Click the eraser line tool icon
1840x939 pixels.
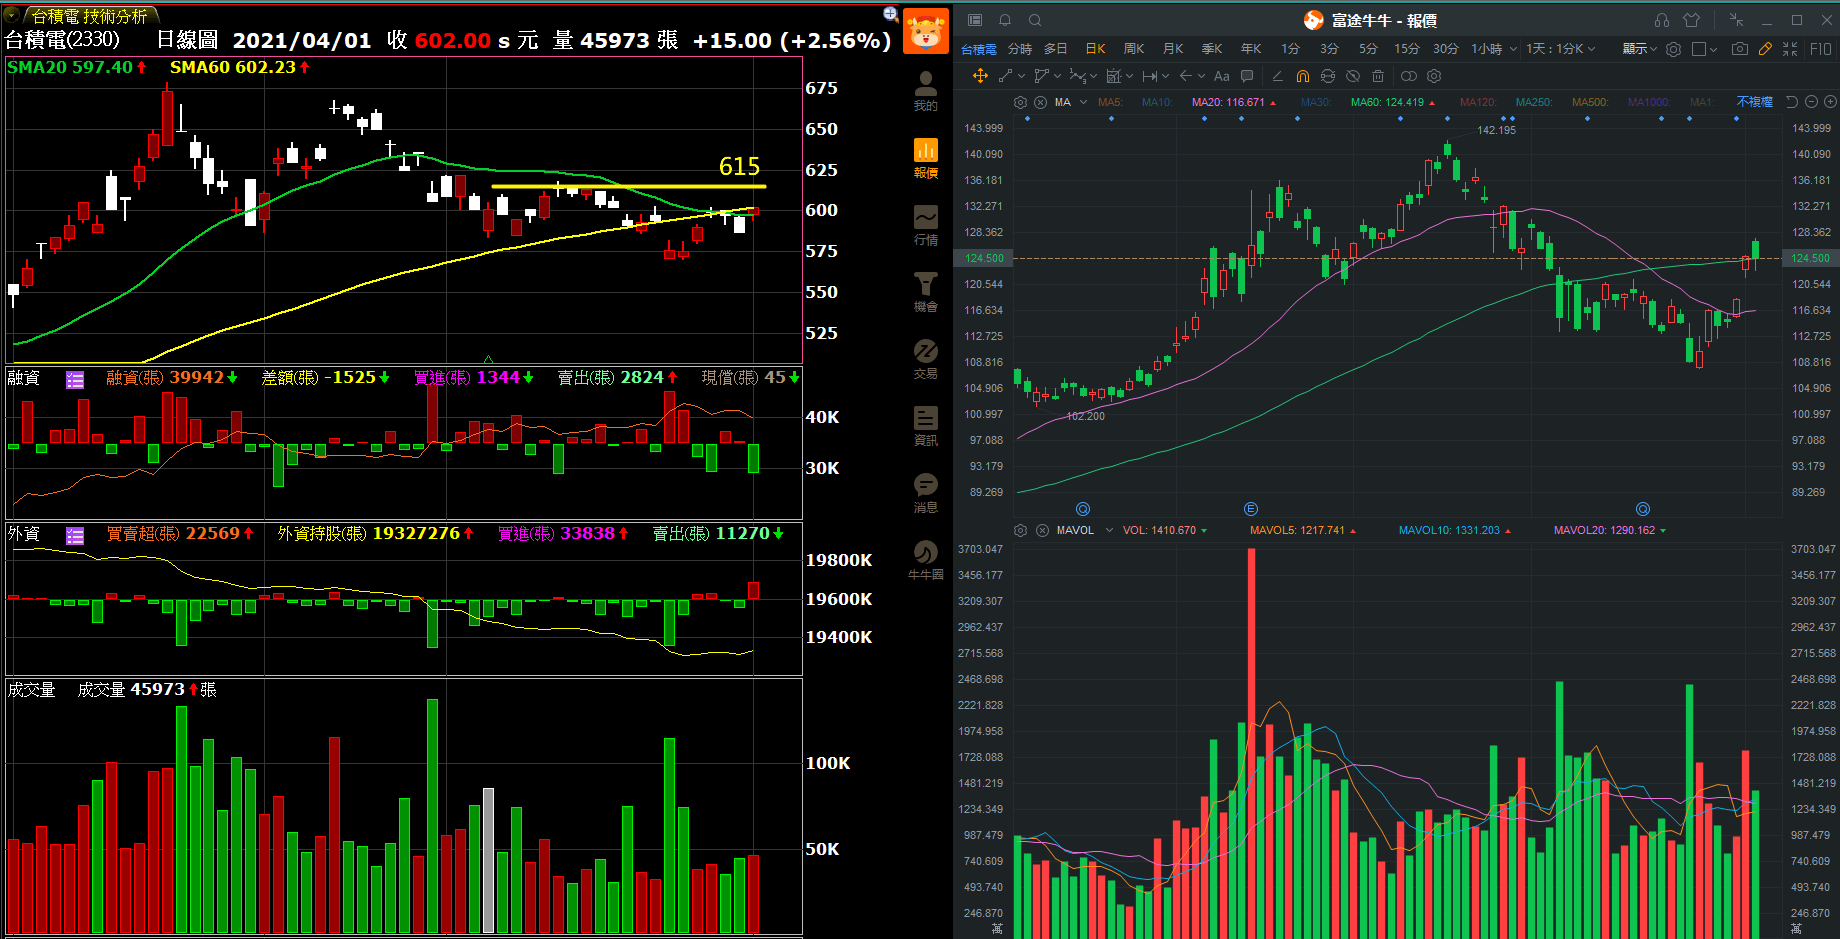point(1277,76)
